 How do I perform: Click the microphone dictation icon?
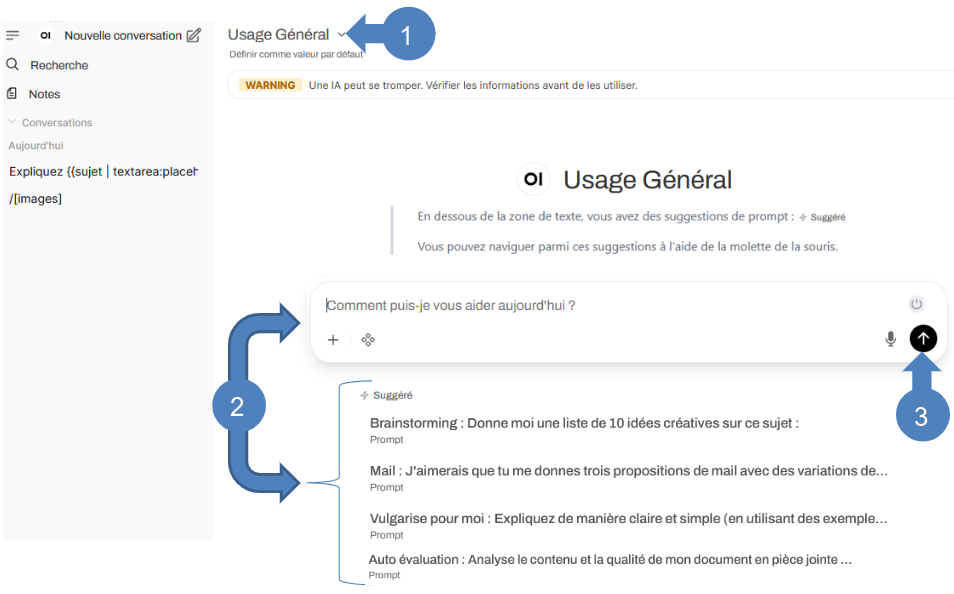(890, 339)
